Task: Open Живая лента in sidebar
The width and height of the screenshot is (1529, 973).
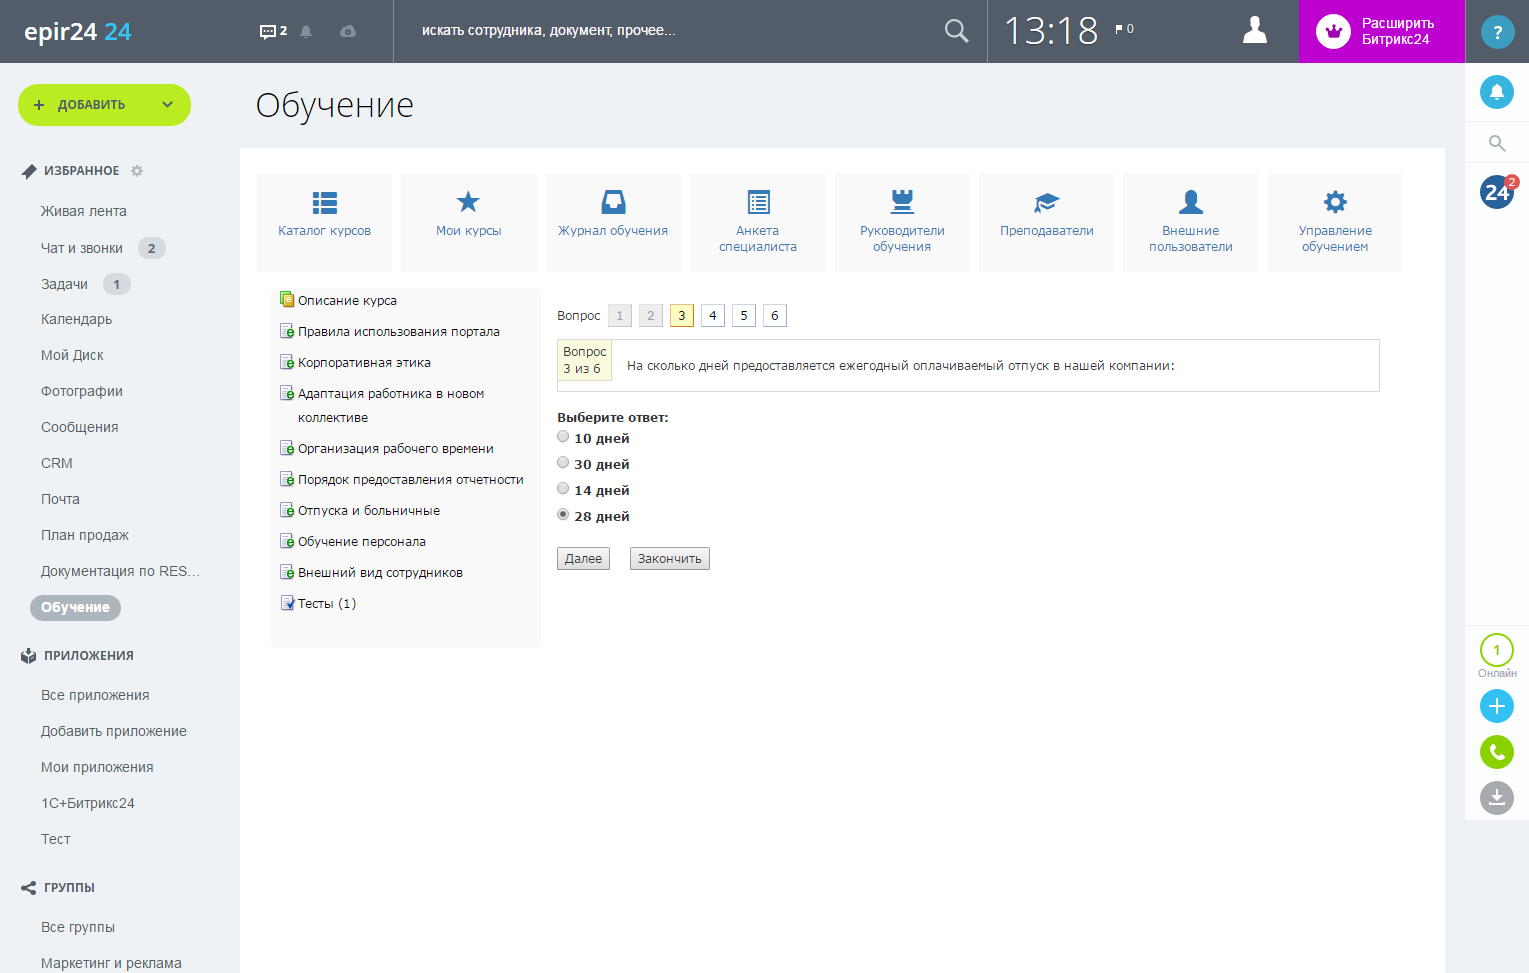Action: pyautogui.click(x=84, y=211)
